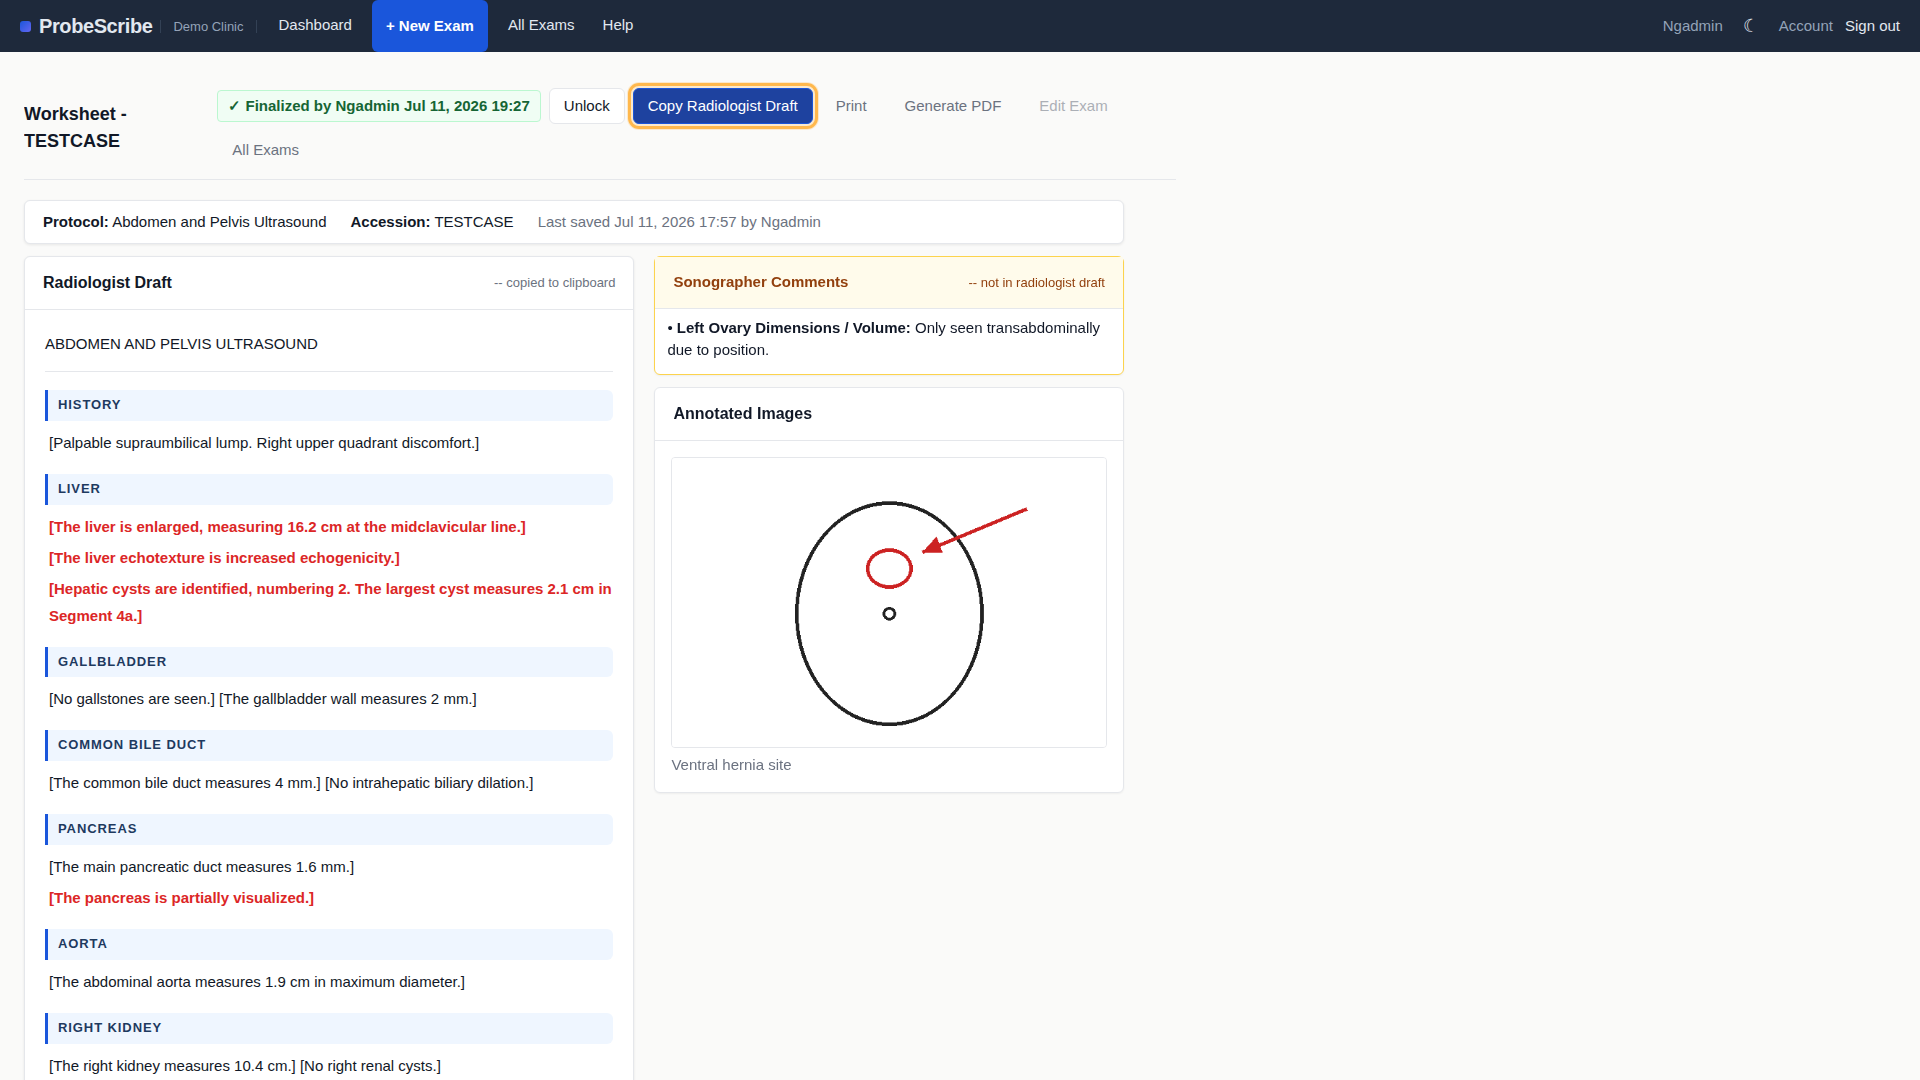The image size is (1920, 1080).
Task: Click the hepatic cysts finding text
Action: pos(330,602)
